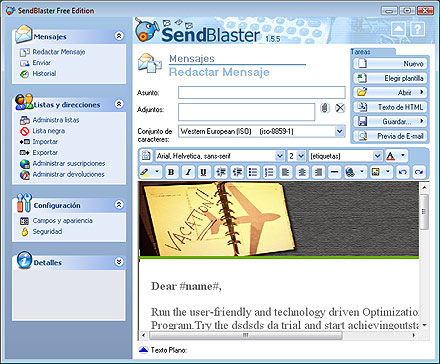
Task: Click the Historial icon in Mensajes
Action: click(24, 74)
